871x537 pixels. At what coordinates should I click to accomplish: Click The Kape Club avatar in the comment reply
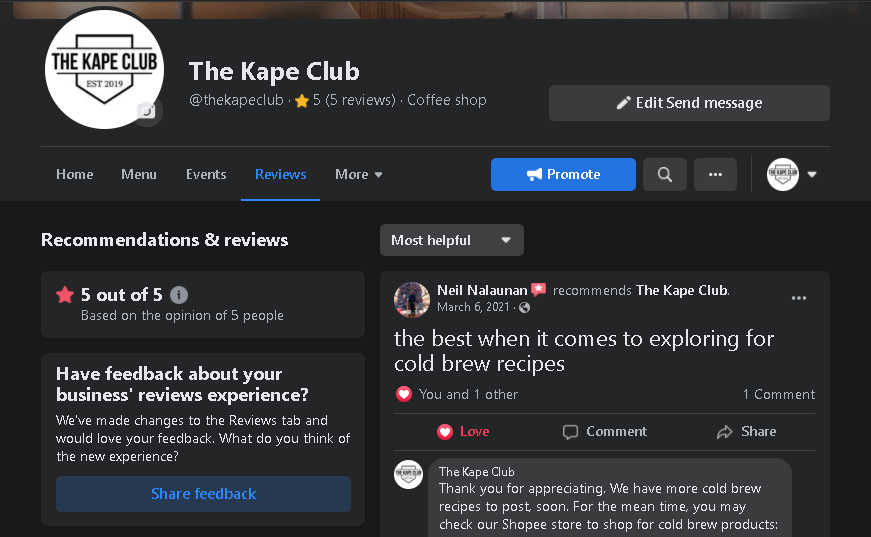click(x=408, y=474)
